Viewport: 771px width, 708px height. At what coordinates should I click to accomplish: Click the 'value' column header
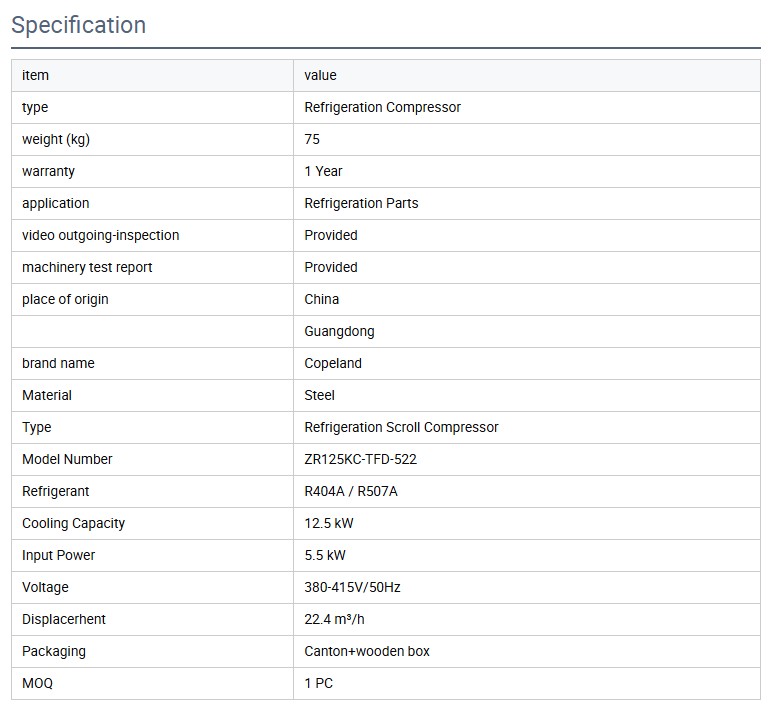click(320, 75)
